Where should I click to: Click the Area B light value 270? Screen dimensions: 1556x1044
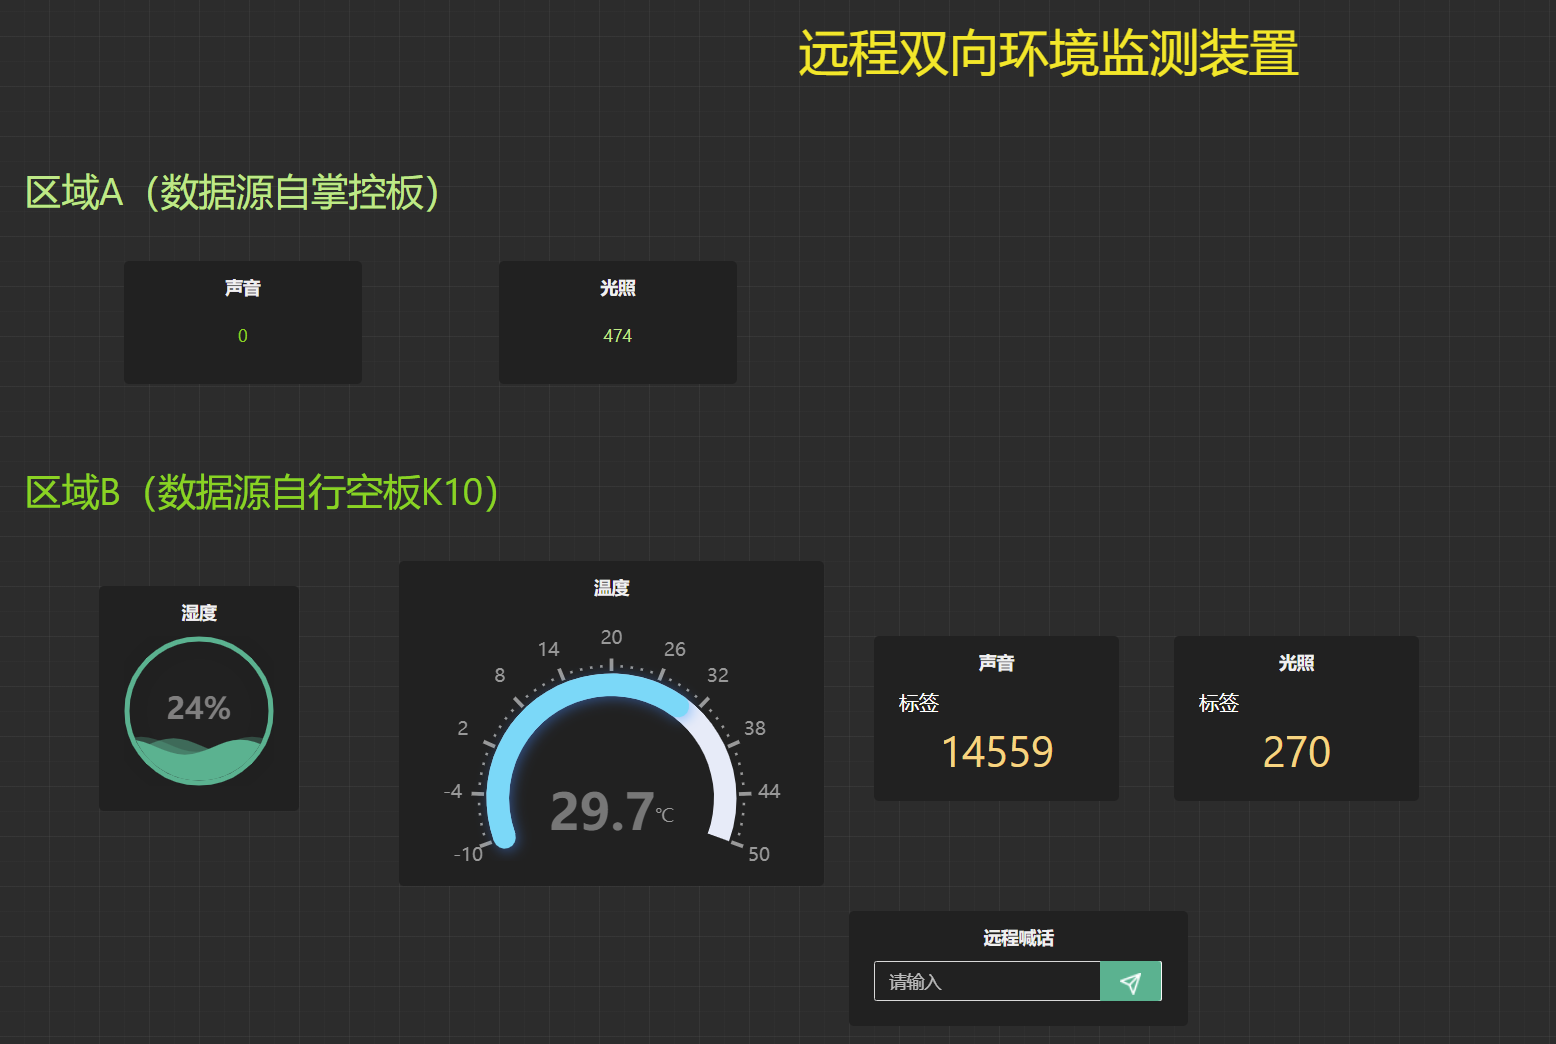click(1297, 752)
